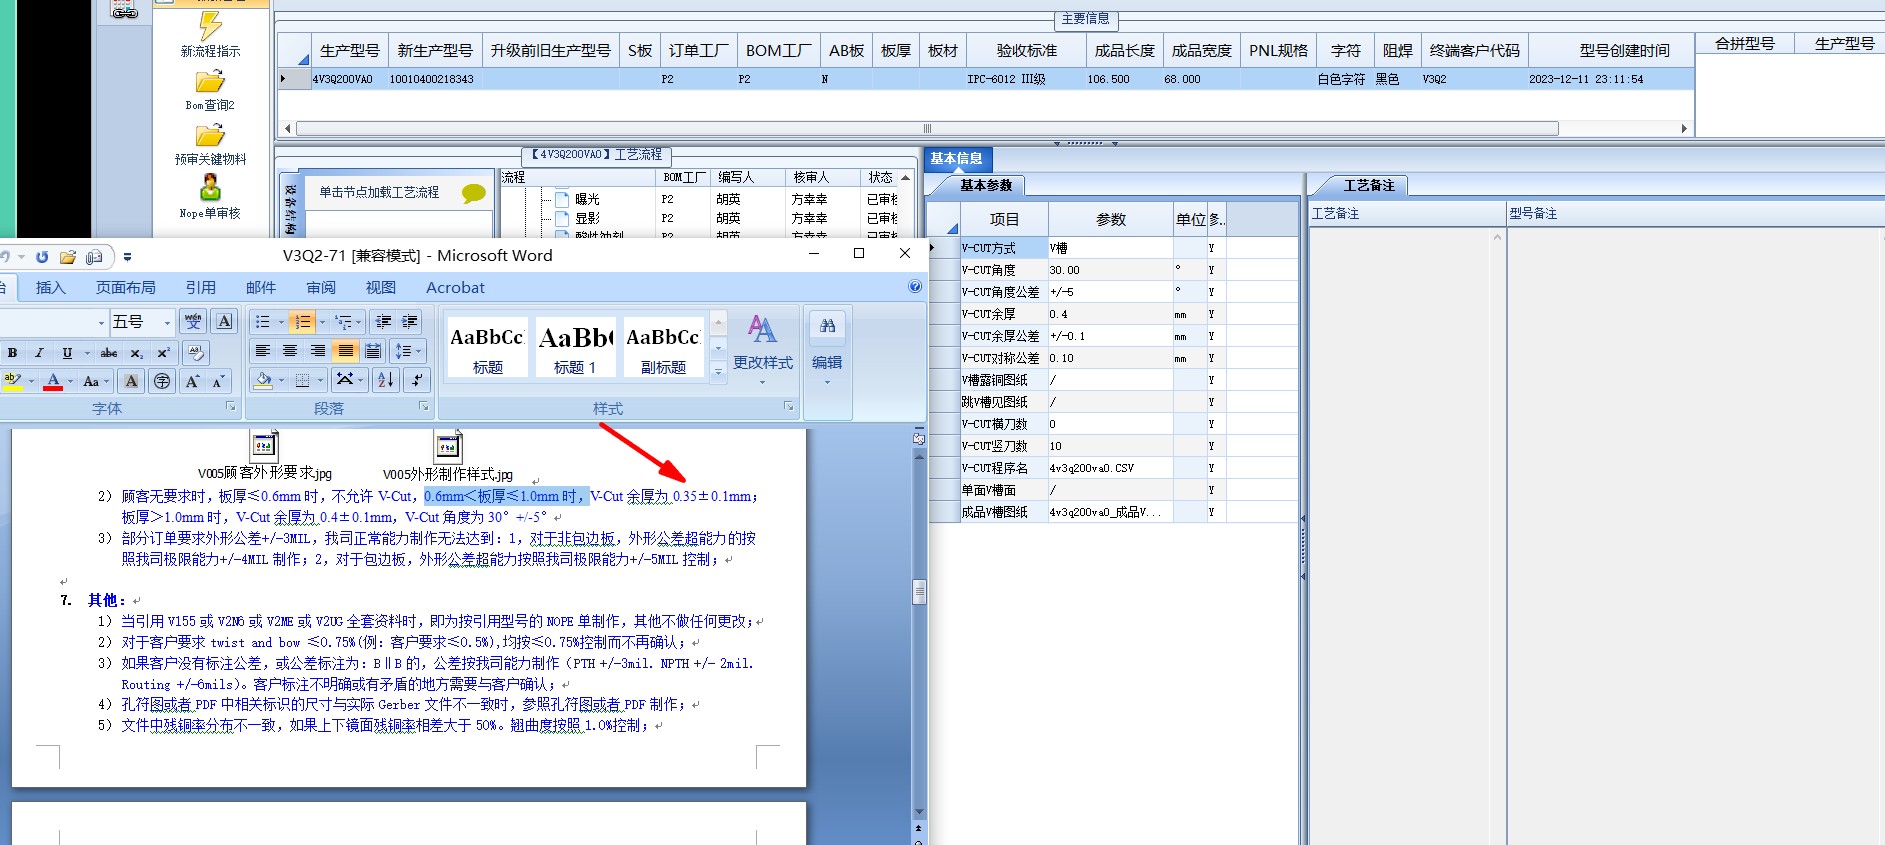Switch to the Acrobat ribbon tab
The image size is (1885, 845).
(x=455, y=288)
